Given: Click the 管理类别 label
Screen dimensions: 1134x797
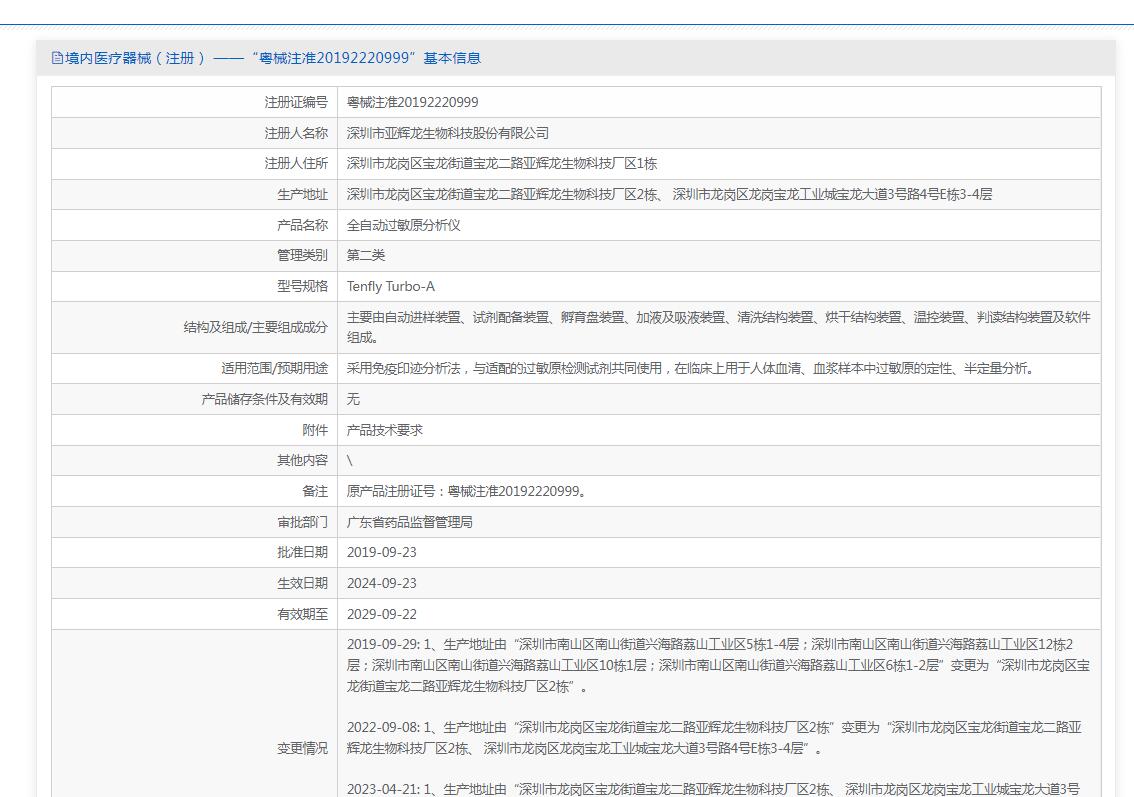Looking at the screenshot, I should (302, 255).
